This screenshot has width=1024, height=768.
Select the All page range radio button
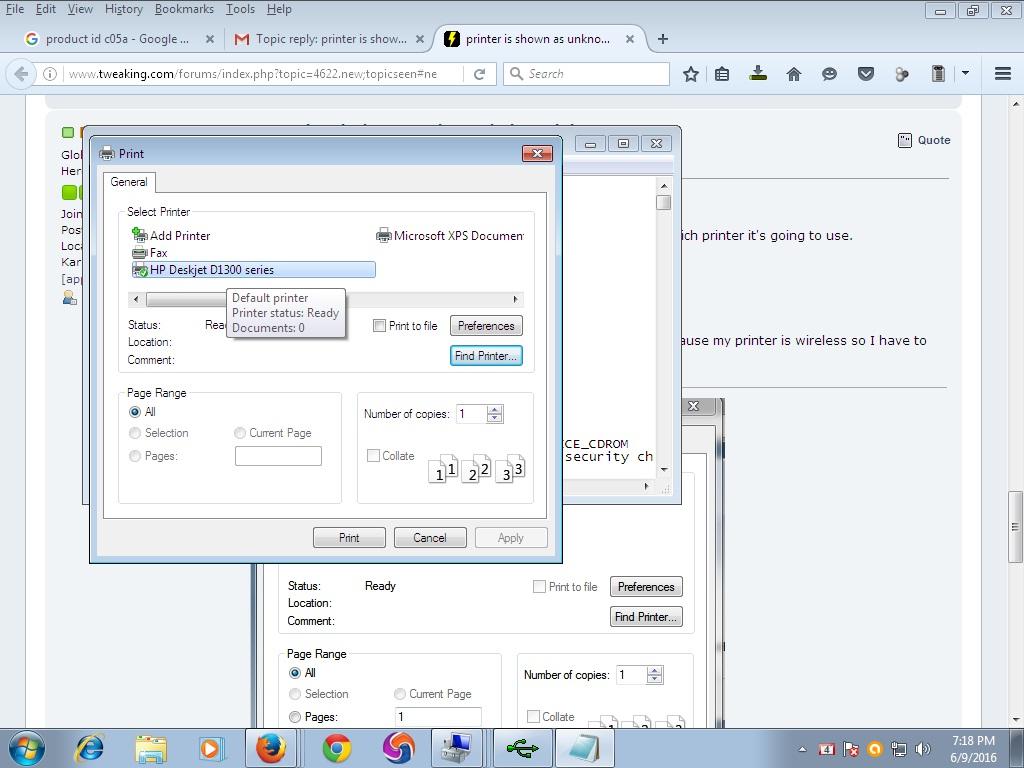point(135,412)
